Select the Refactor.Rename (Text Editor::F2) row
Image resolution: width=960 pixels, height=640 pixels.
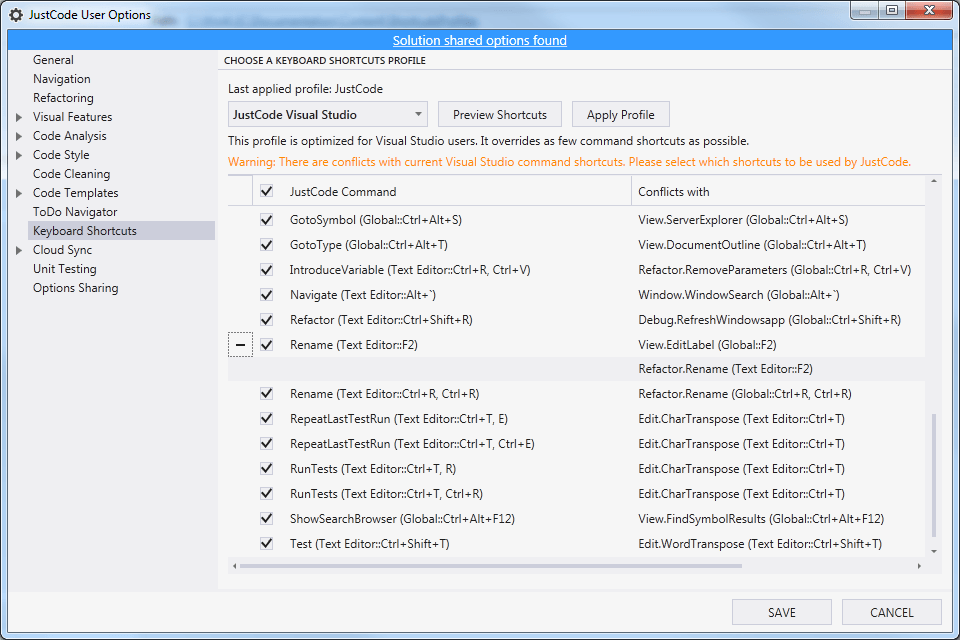pyautogui.click(x=576, y=369)
